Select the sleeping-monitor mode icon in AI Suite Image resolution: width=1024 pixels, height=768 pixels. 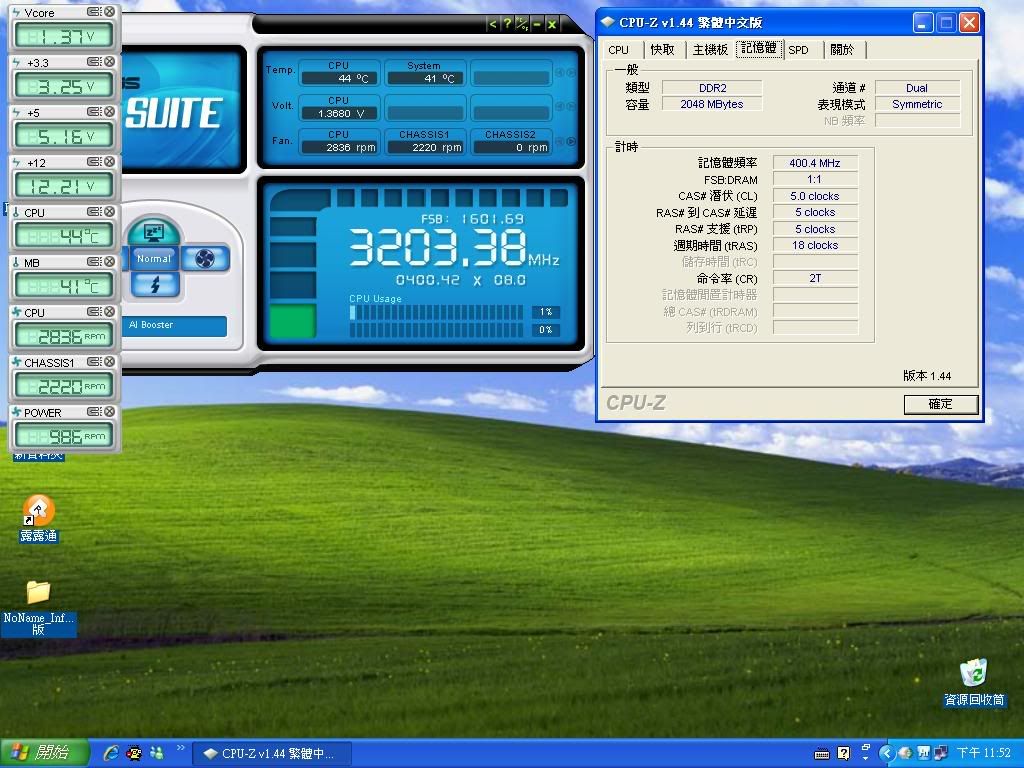[x=154, y=232]
